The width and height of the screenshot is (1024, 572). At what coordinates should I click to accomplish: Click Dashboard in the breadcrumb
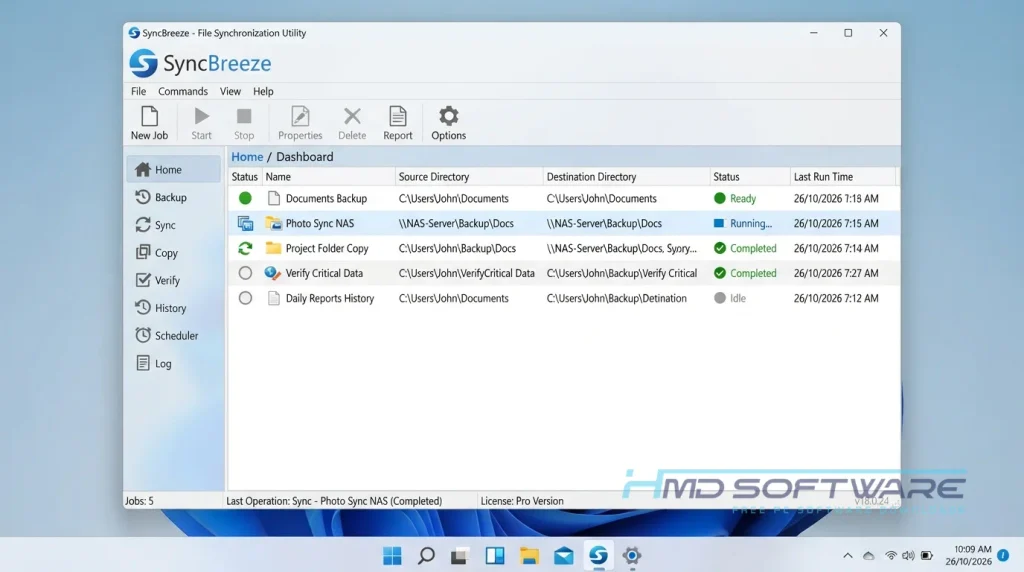pyautogui.click(x=304, y=157)
